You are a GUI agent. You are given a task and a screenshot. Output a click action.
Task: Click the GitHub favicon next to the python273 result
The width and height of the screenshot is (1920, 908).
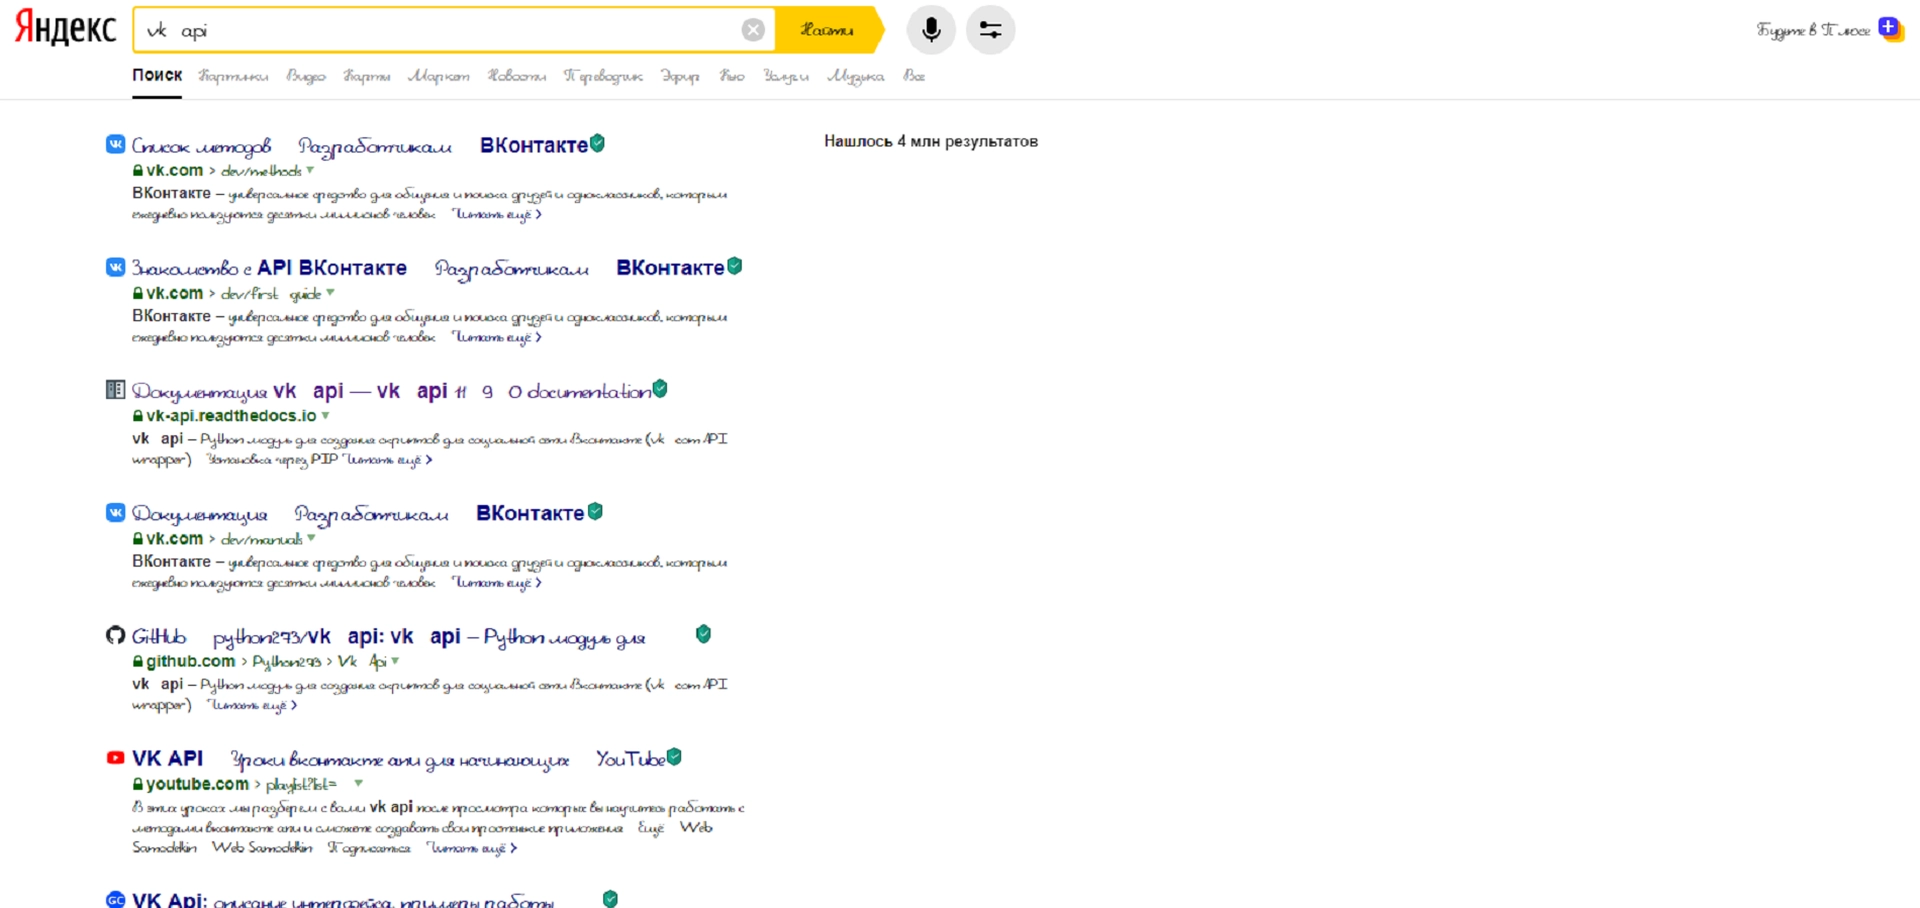pos(116,635)
